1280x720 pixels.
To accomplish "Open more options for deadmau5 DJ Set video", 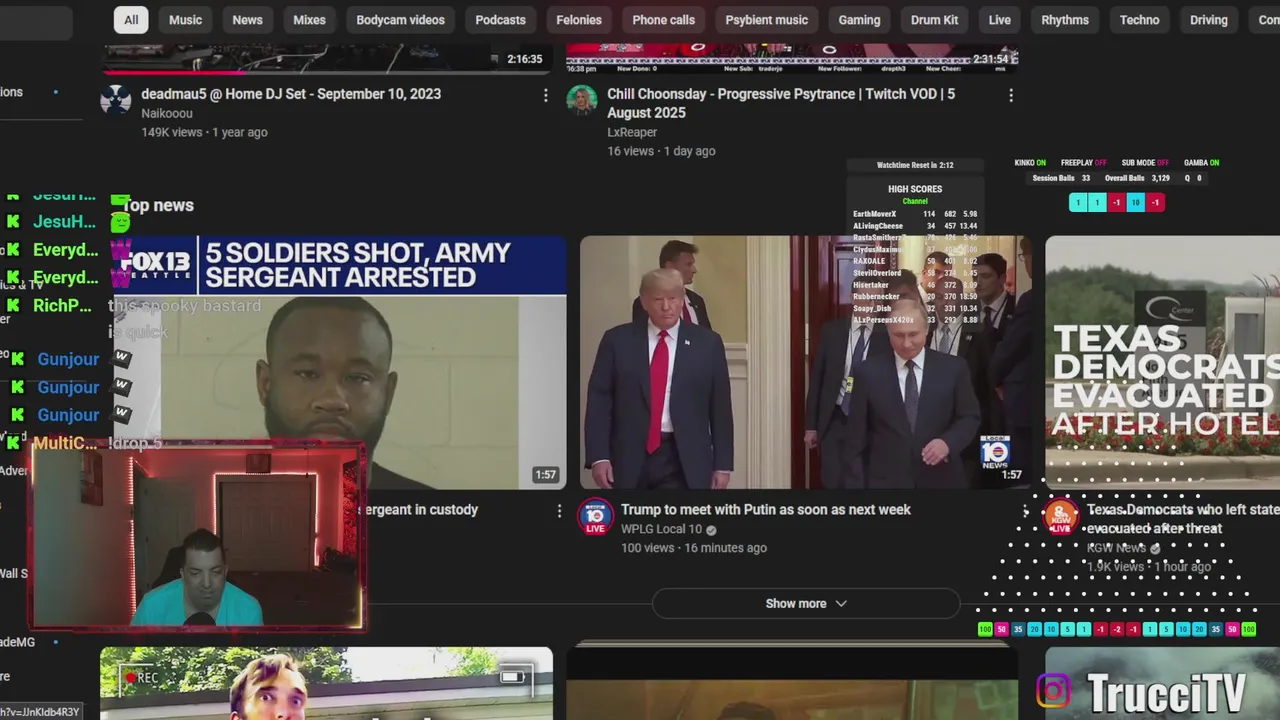I will (545, 95).
